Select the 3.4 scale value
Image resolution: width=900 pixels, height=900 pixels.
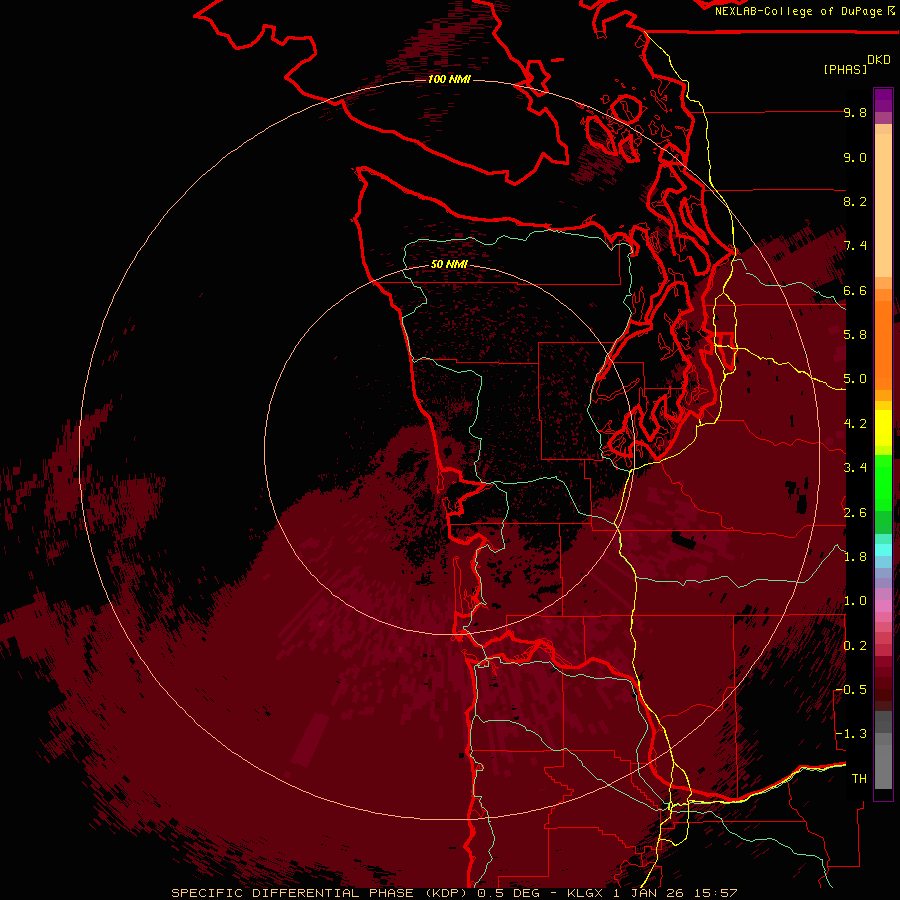click(x=855, y=468)
